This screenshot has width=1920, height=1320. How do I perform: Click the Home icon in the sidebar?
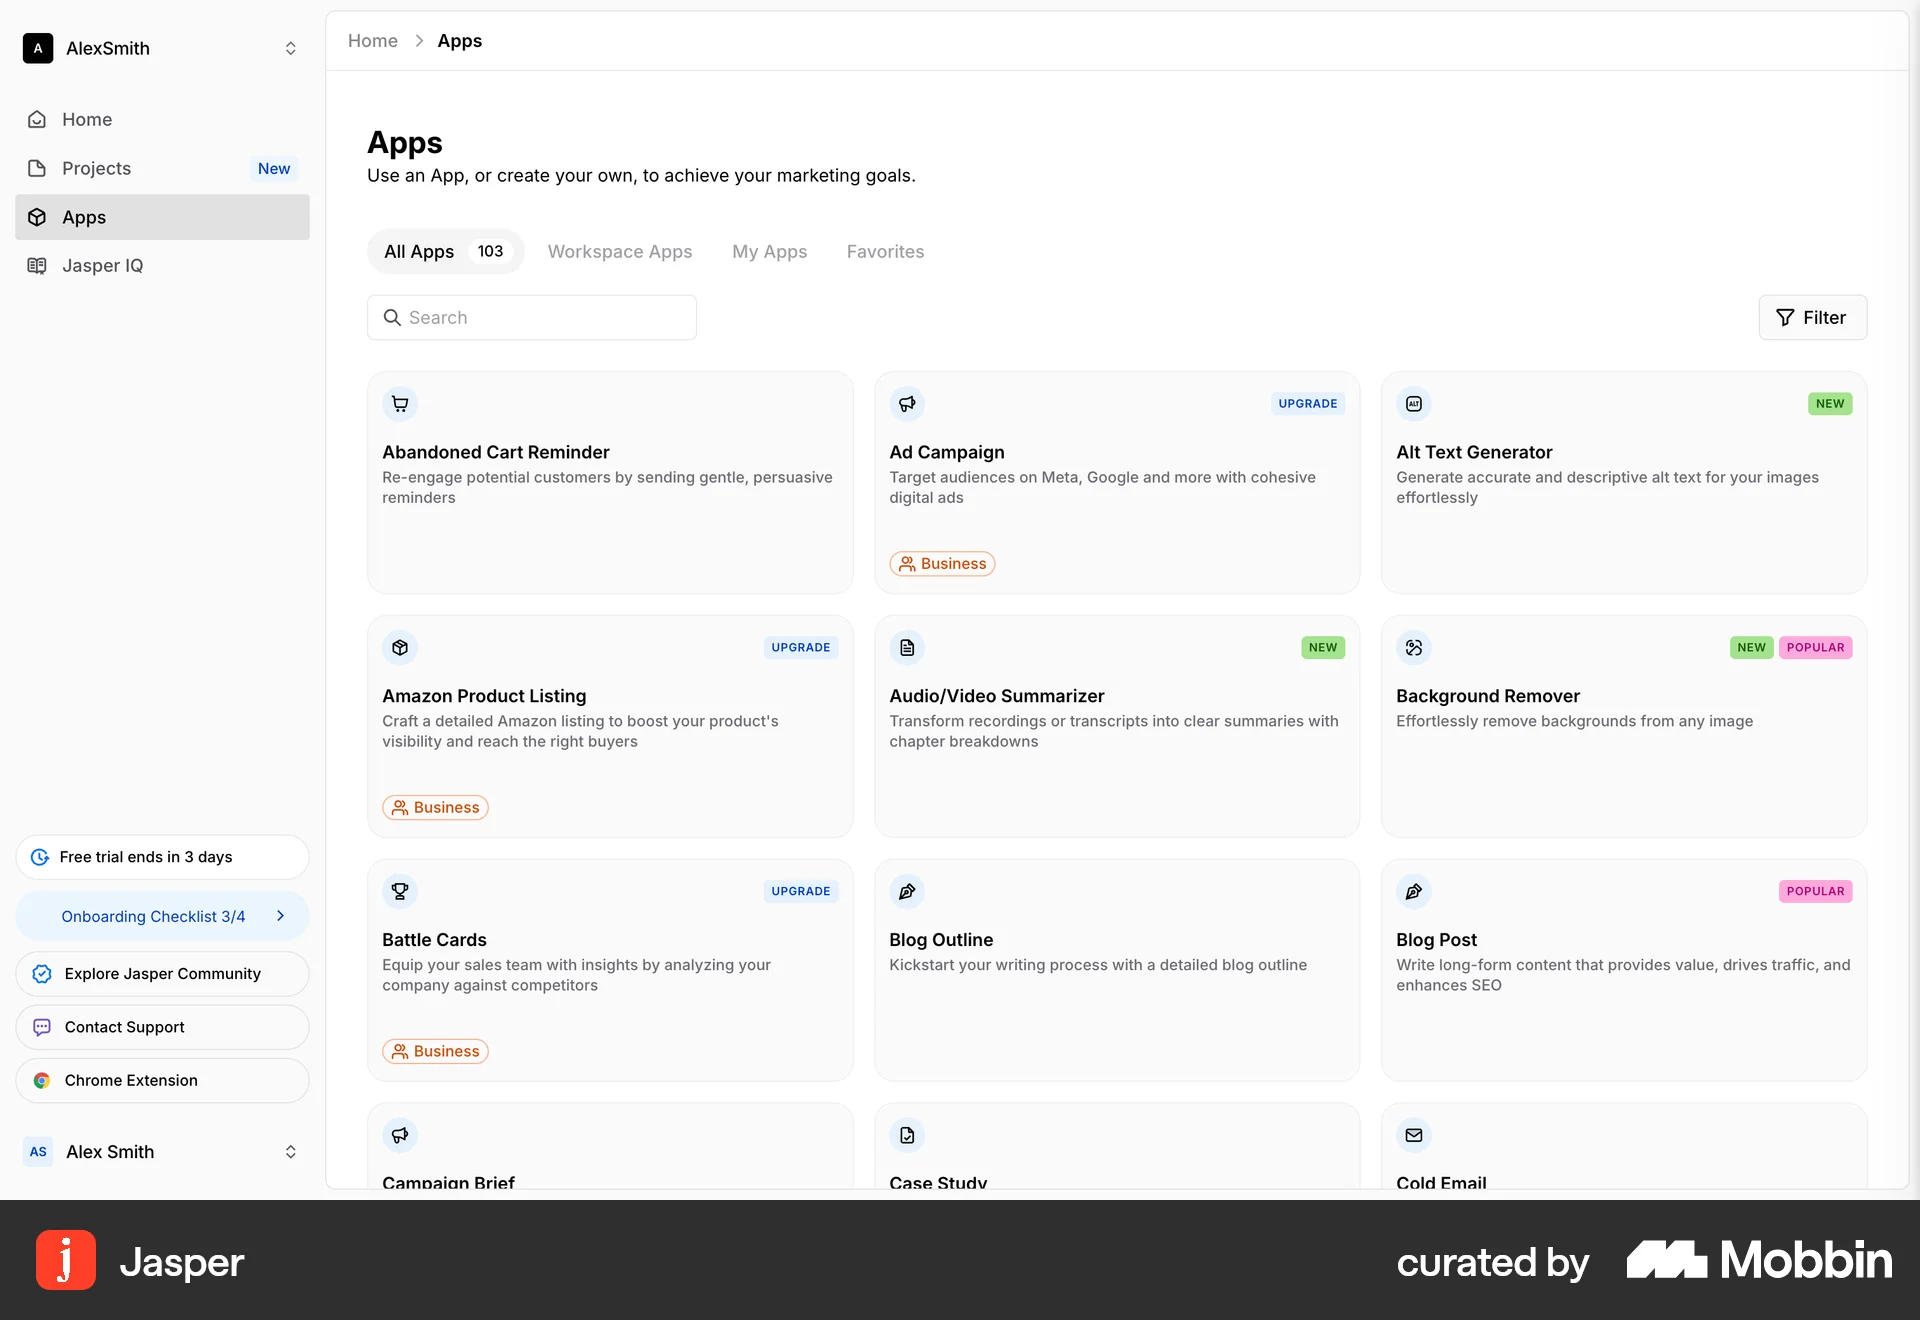tap(37, 119)
